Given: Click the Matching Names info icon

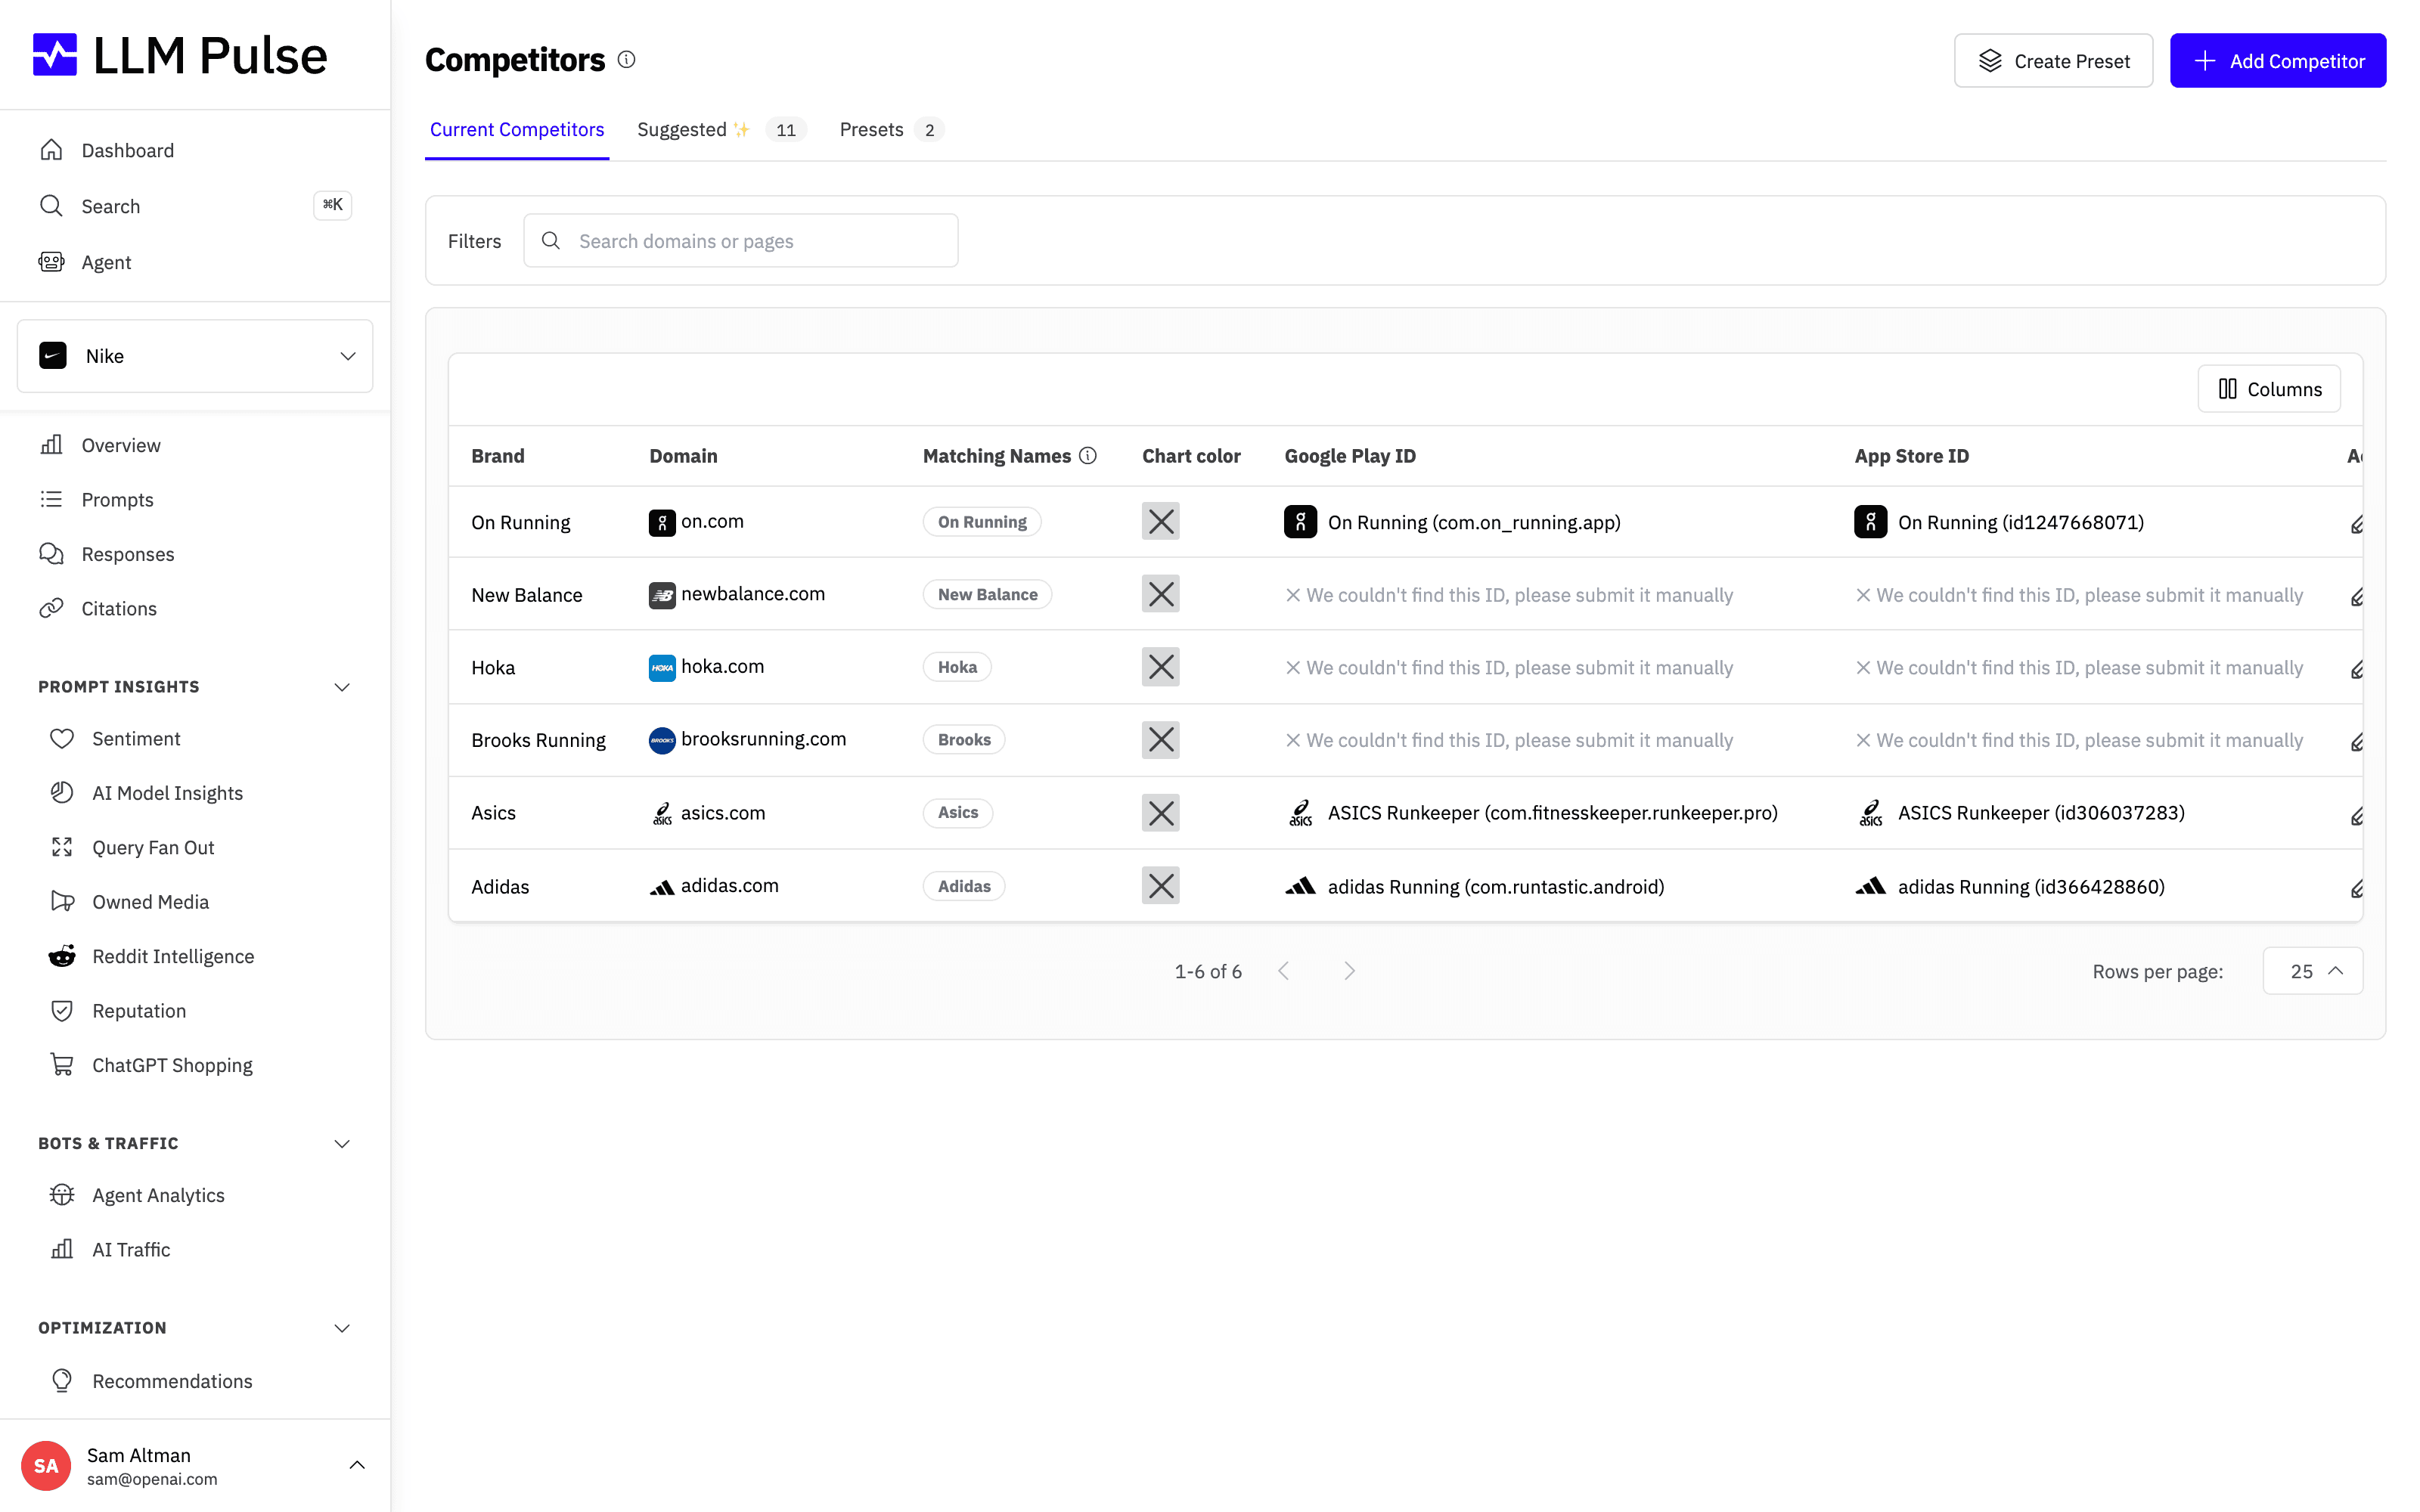Looking at the screenshot, I should (1088, 456).
